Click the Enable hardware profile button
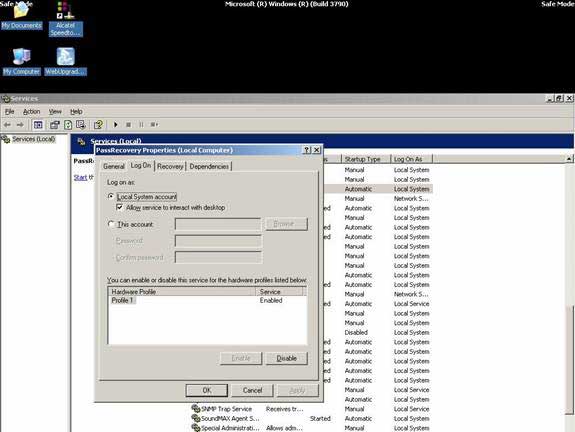575x432 pixels. click(x=241, y=358)
